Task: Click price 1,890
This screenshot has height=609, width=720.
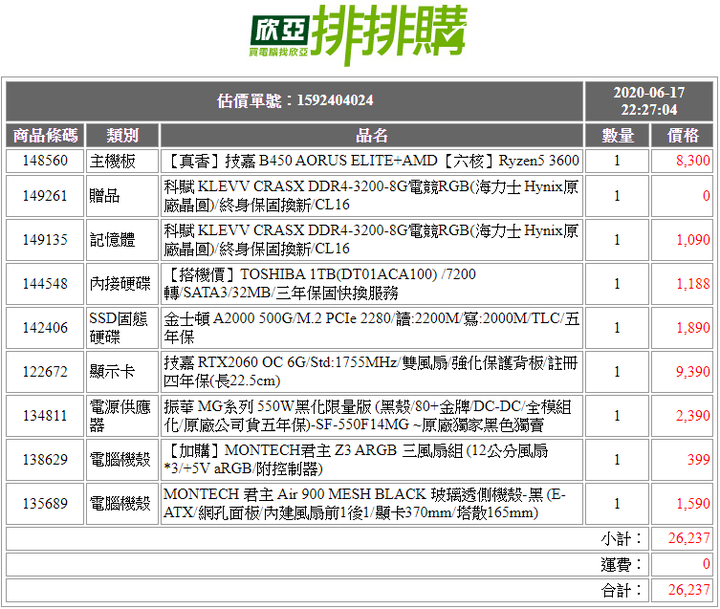Action: click(693, 328)
